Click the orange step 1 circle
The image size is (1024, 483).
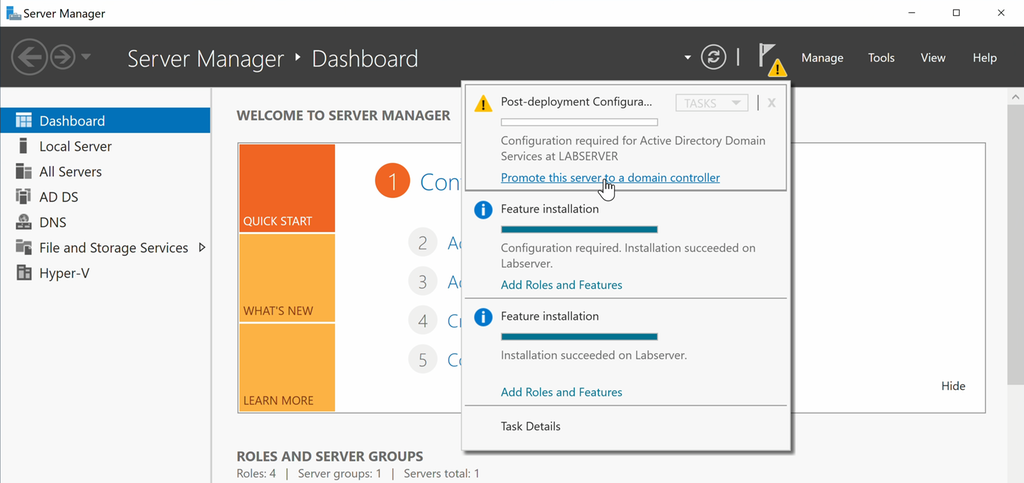[x=392, y=182]
